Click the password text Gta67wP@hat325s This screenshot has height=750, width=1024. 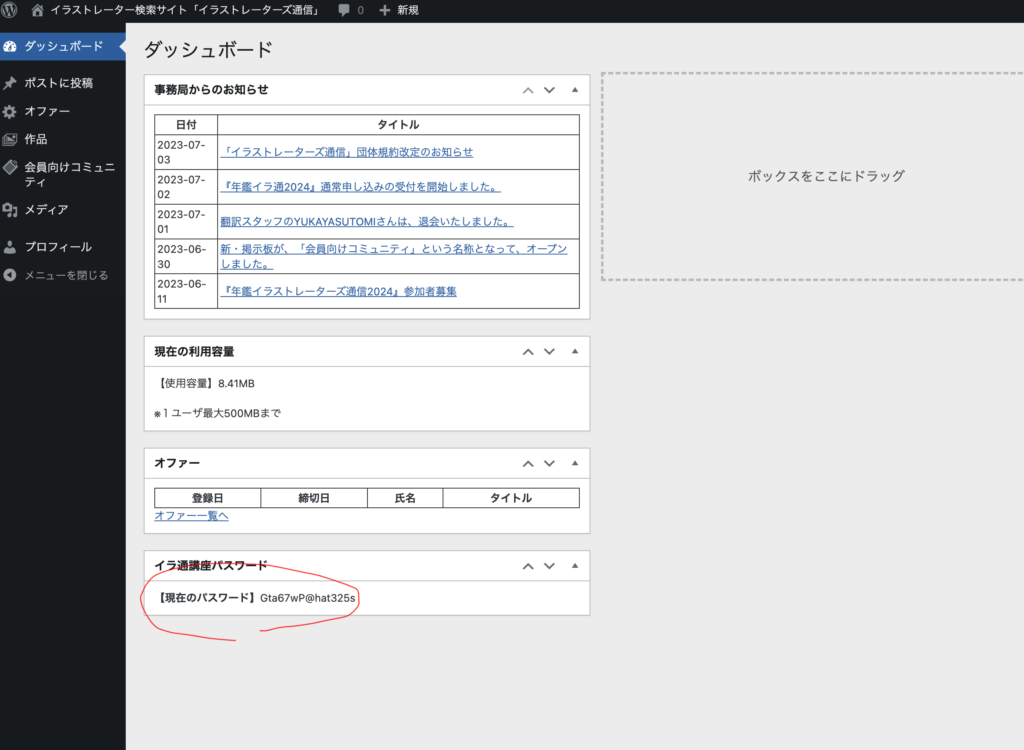(308, 598)
